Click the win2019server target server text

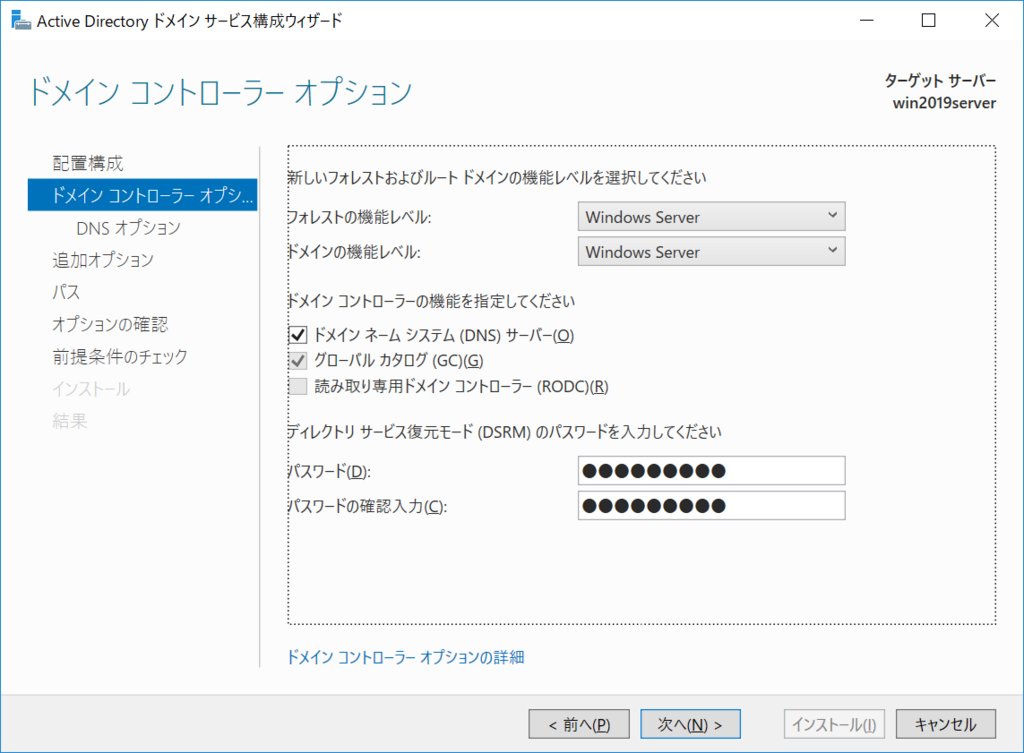pyautogui.click(x=944, y=103)
